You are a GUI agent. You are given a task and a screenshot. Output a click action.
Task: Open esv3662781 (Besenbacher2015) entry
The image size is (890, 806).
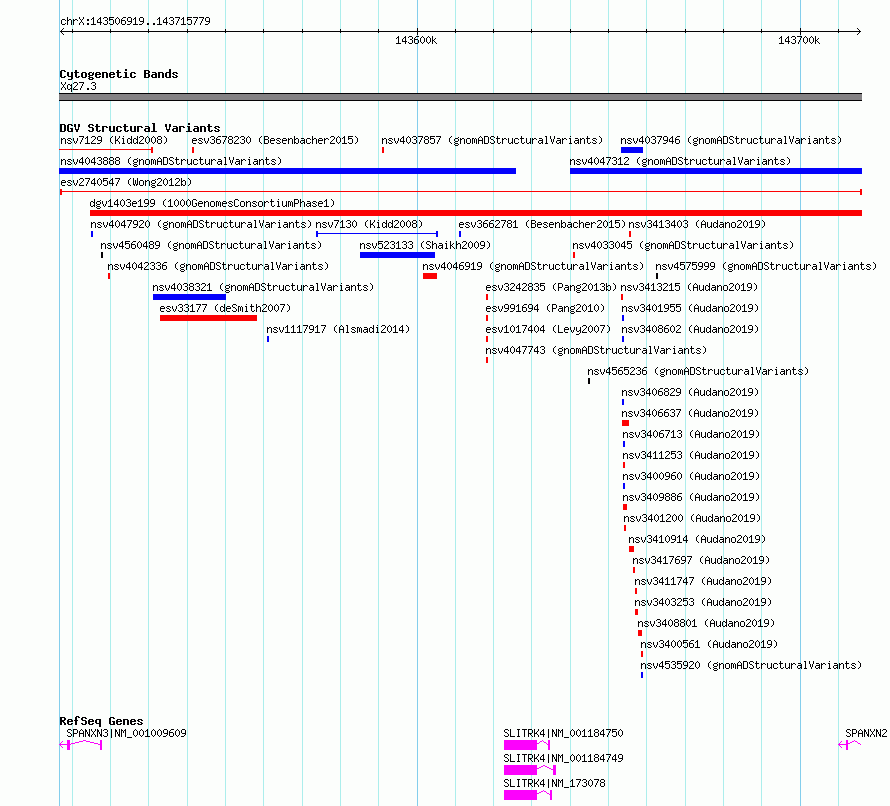point(542,224)
